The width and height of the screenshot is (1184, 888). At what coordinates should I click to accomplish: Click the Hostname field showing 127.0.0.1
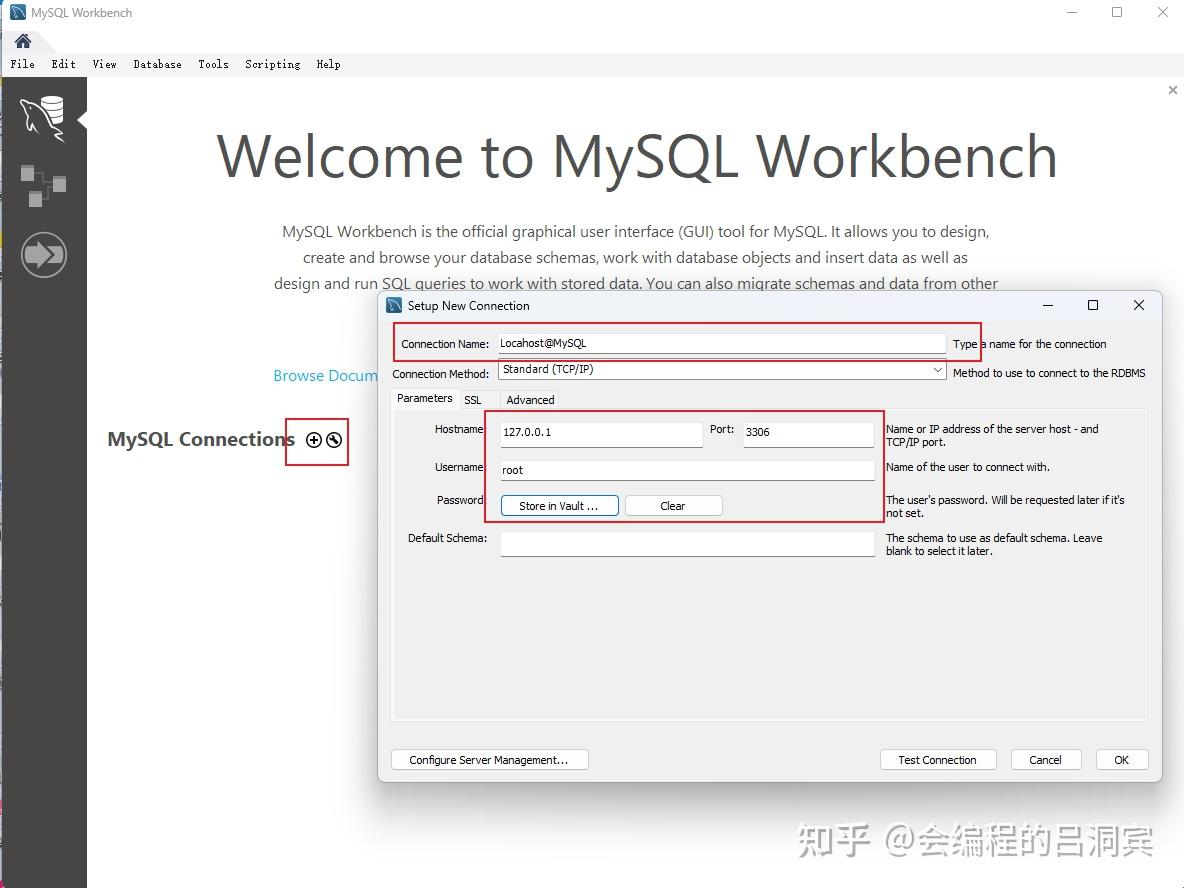[x=602, y=433]
